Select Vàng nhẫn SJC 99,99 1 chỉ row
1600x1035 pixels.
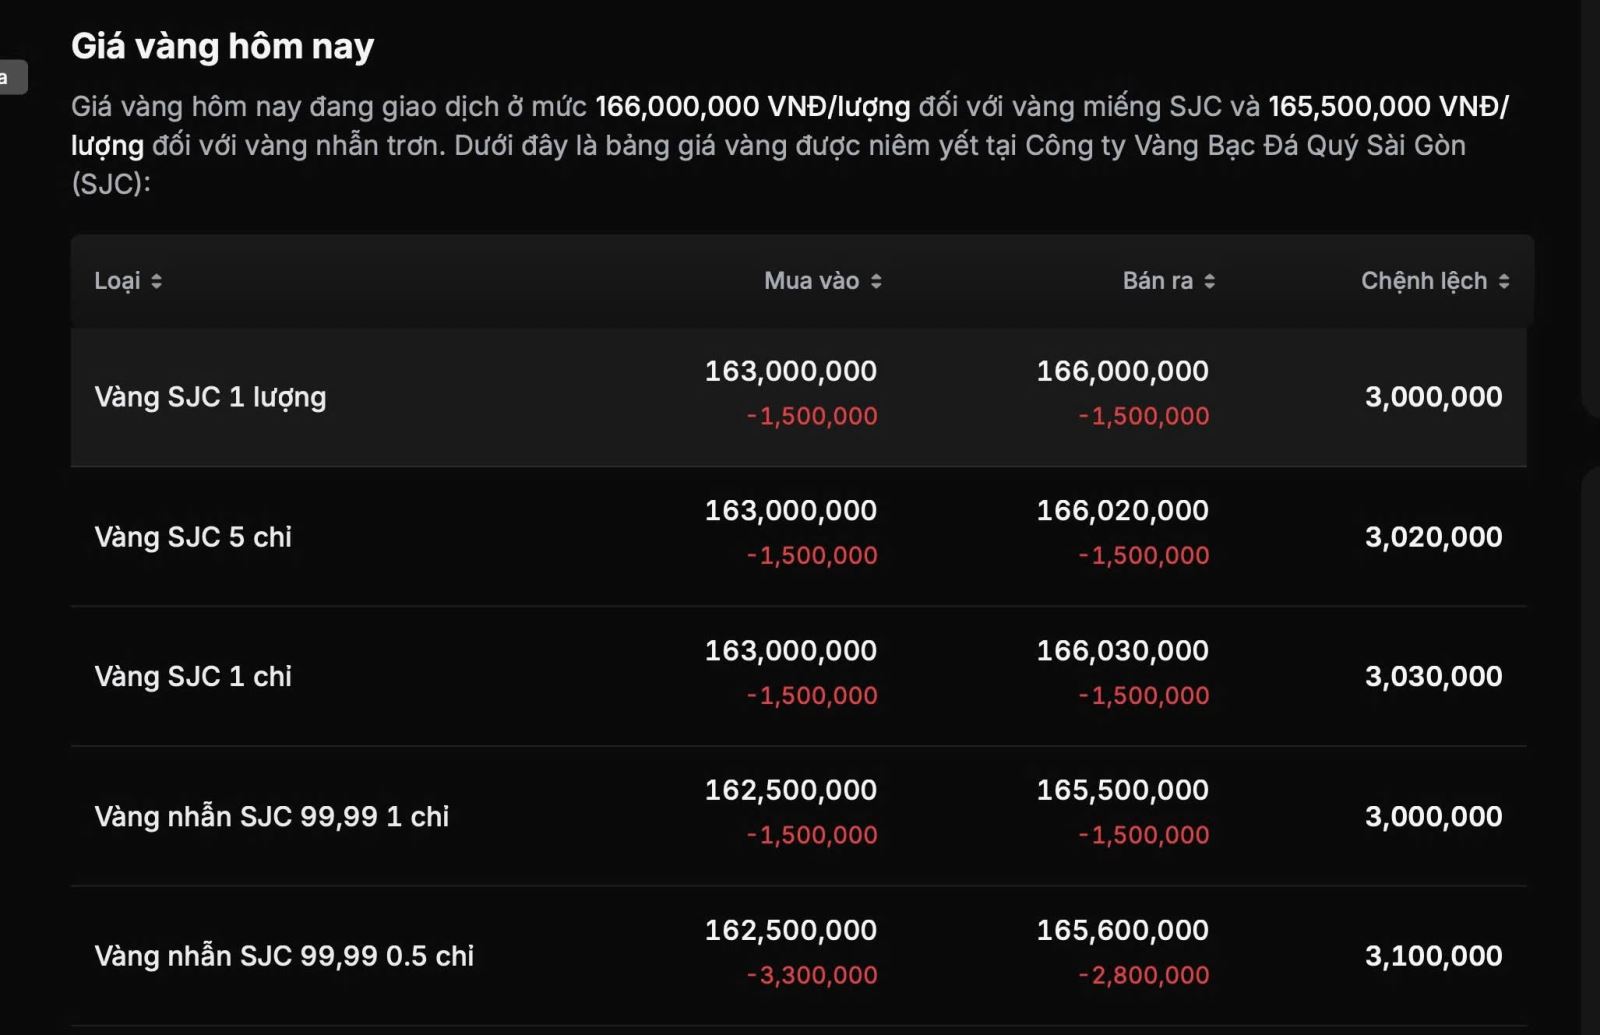[798, 816]
